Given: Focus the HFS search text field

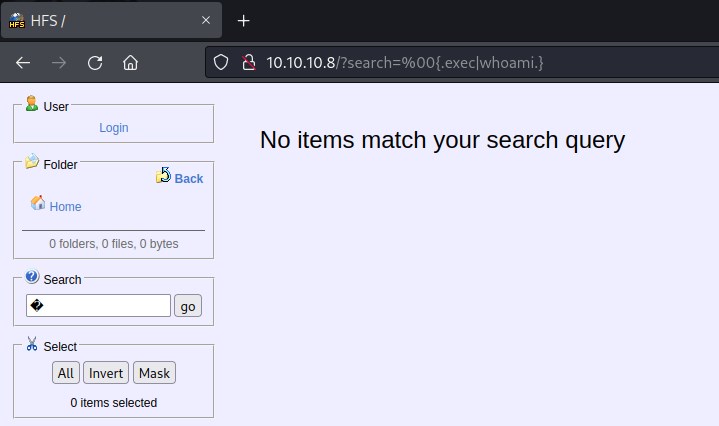Looking at the screenshot, I should coord(98,306).
